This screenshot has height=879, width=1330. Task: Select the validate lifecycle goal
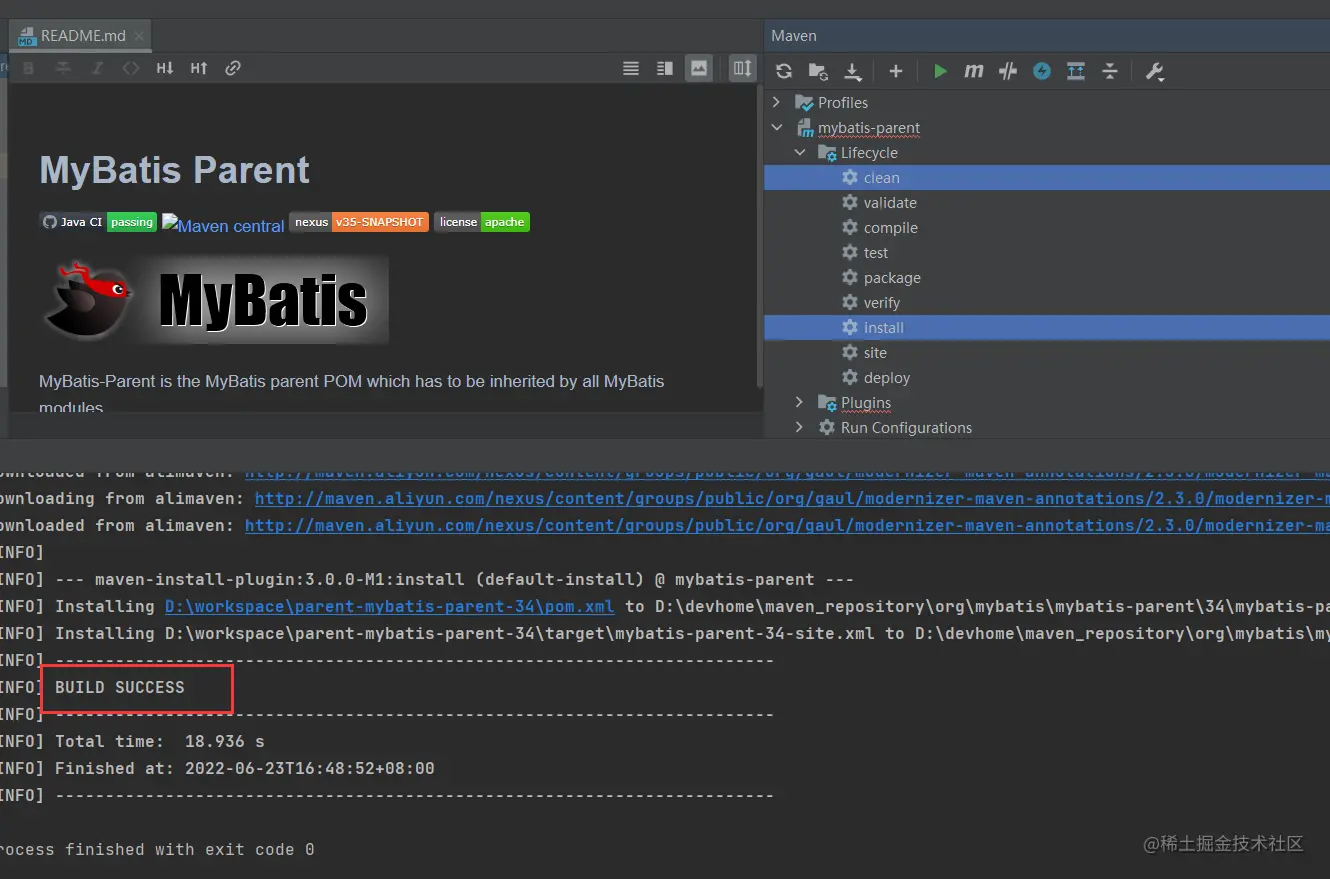pyautogui.click(x=1047, y=202)
